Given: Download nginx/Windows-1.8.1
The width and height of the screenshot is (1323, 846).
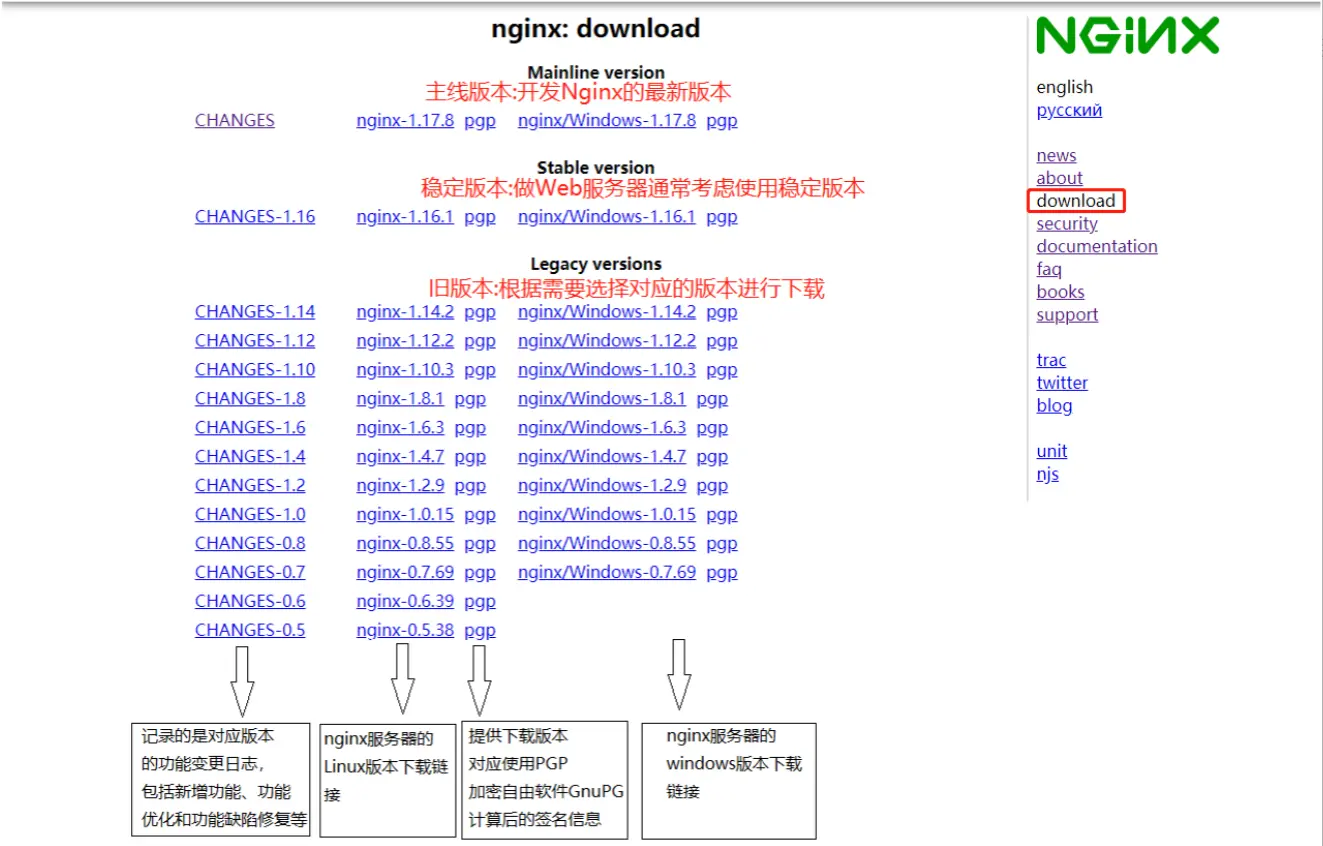Looking at the screenshot, I should coord(602,398).
